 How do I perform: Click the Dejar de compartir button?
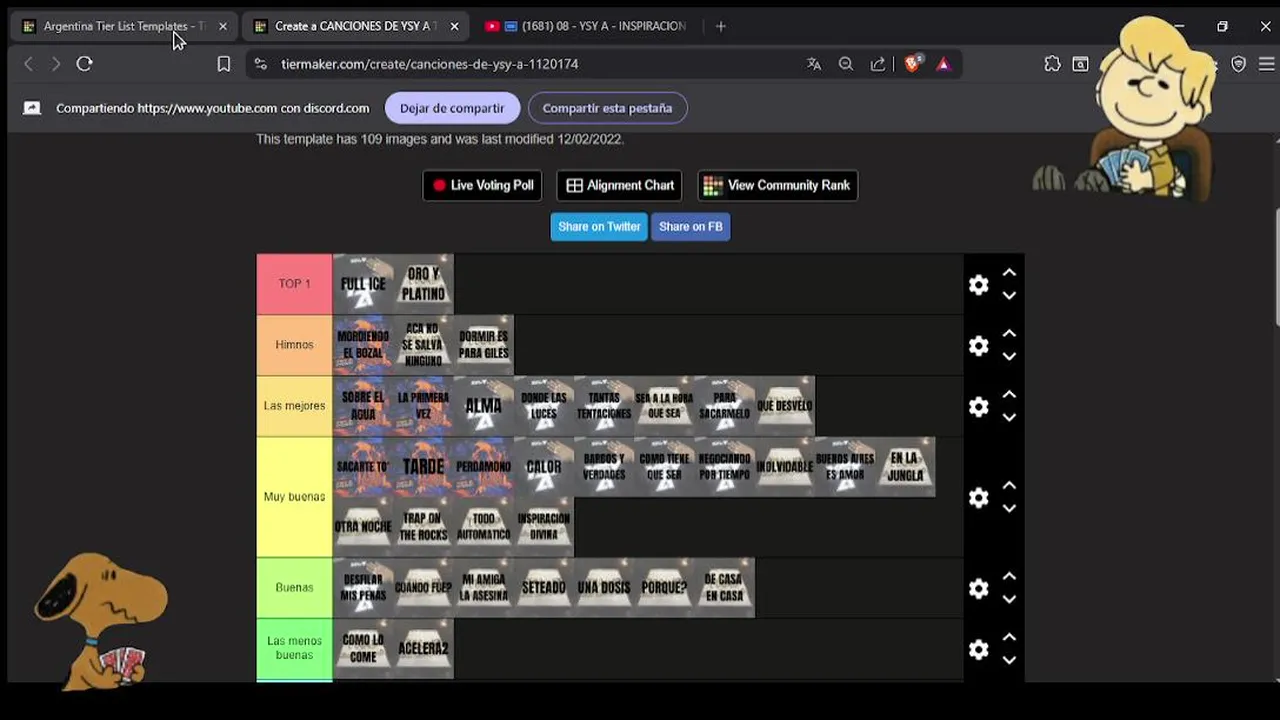tap(452, 108)
